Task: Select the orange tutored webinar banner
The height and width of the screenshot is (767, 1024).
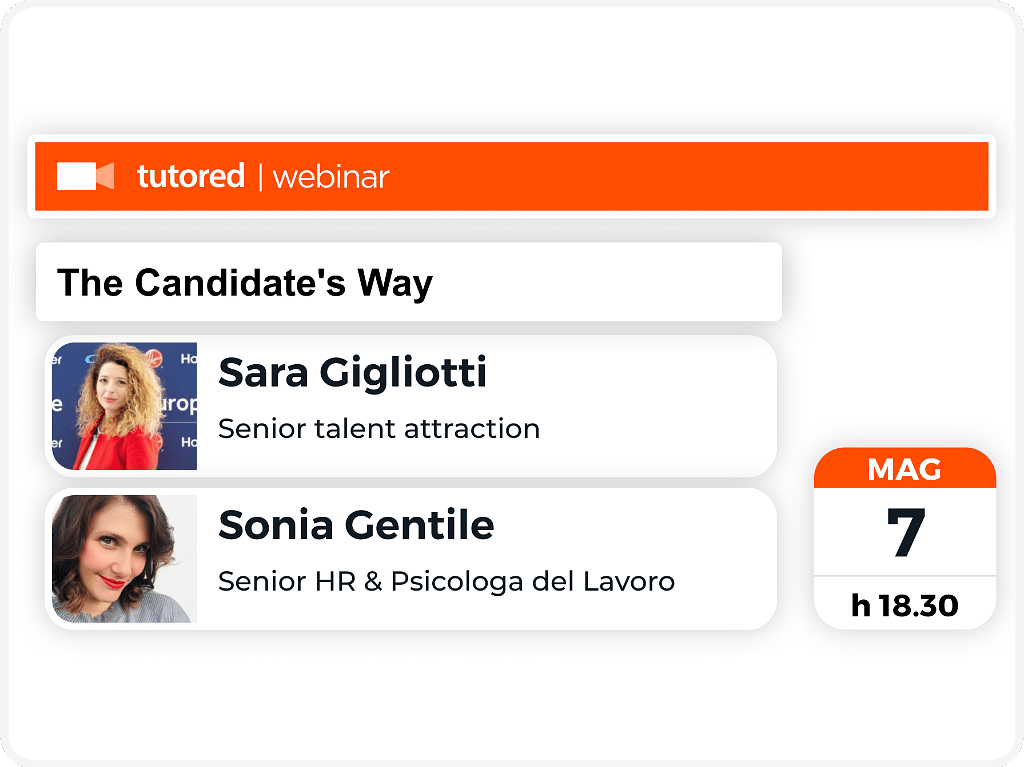Action: click(511, 176)
